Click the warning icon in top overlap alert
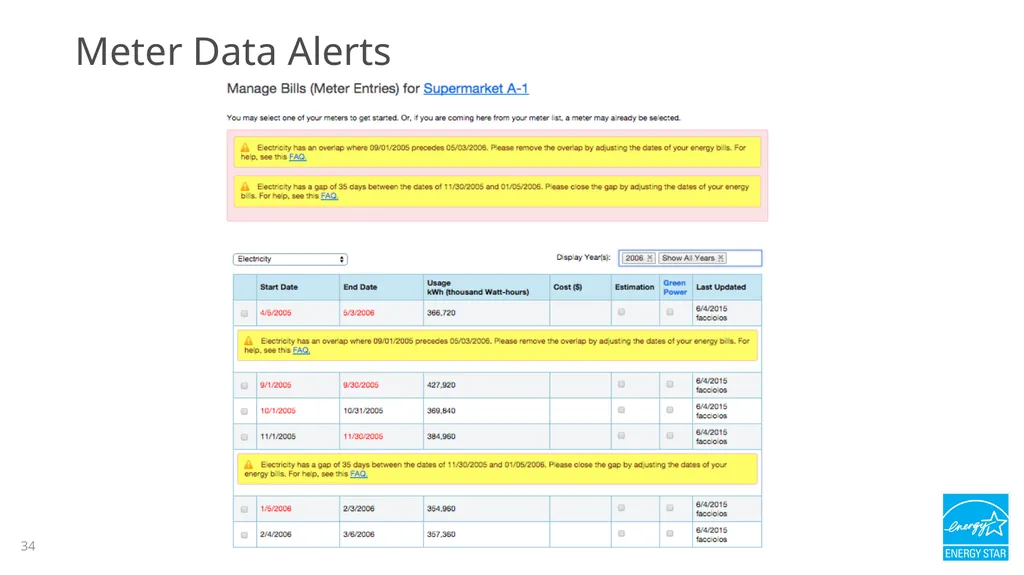Viewport: 1024px width, 575px height. 245,148
